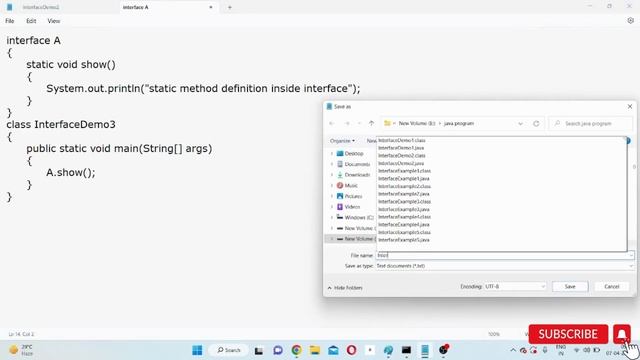Switch to Notepad taskbar icon
The height and width of the screenshot is (360, 640).
point(425,350)
